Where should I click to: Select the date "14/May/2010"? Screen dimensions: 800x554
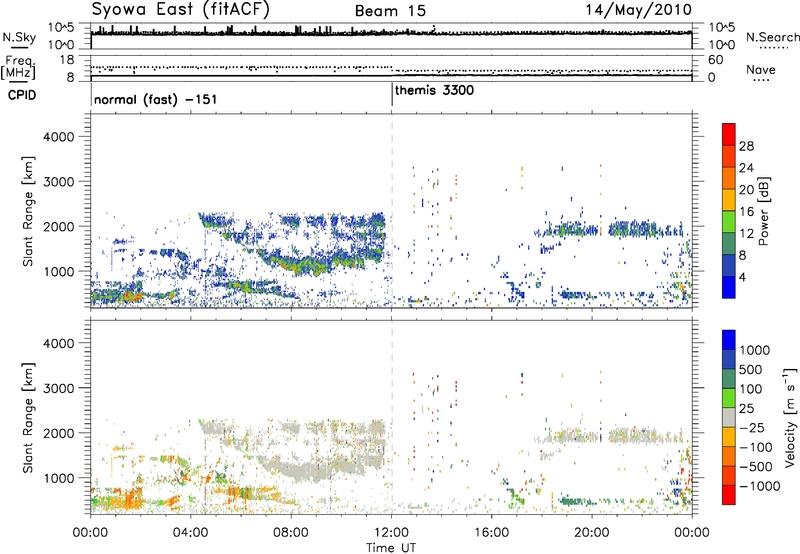638,10
